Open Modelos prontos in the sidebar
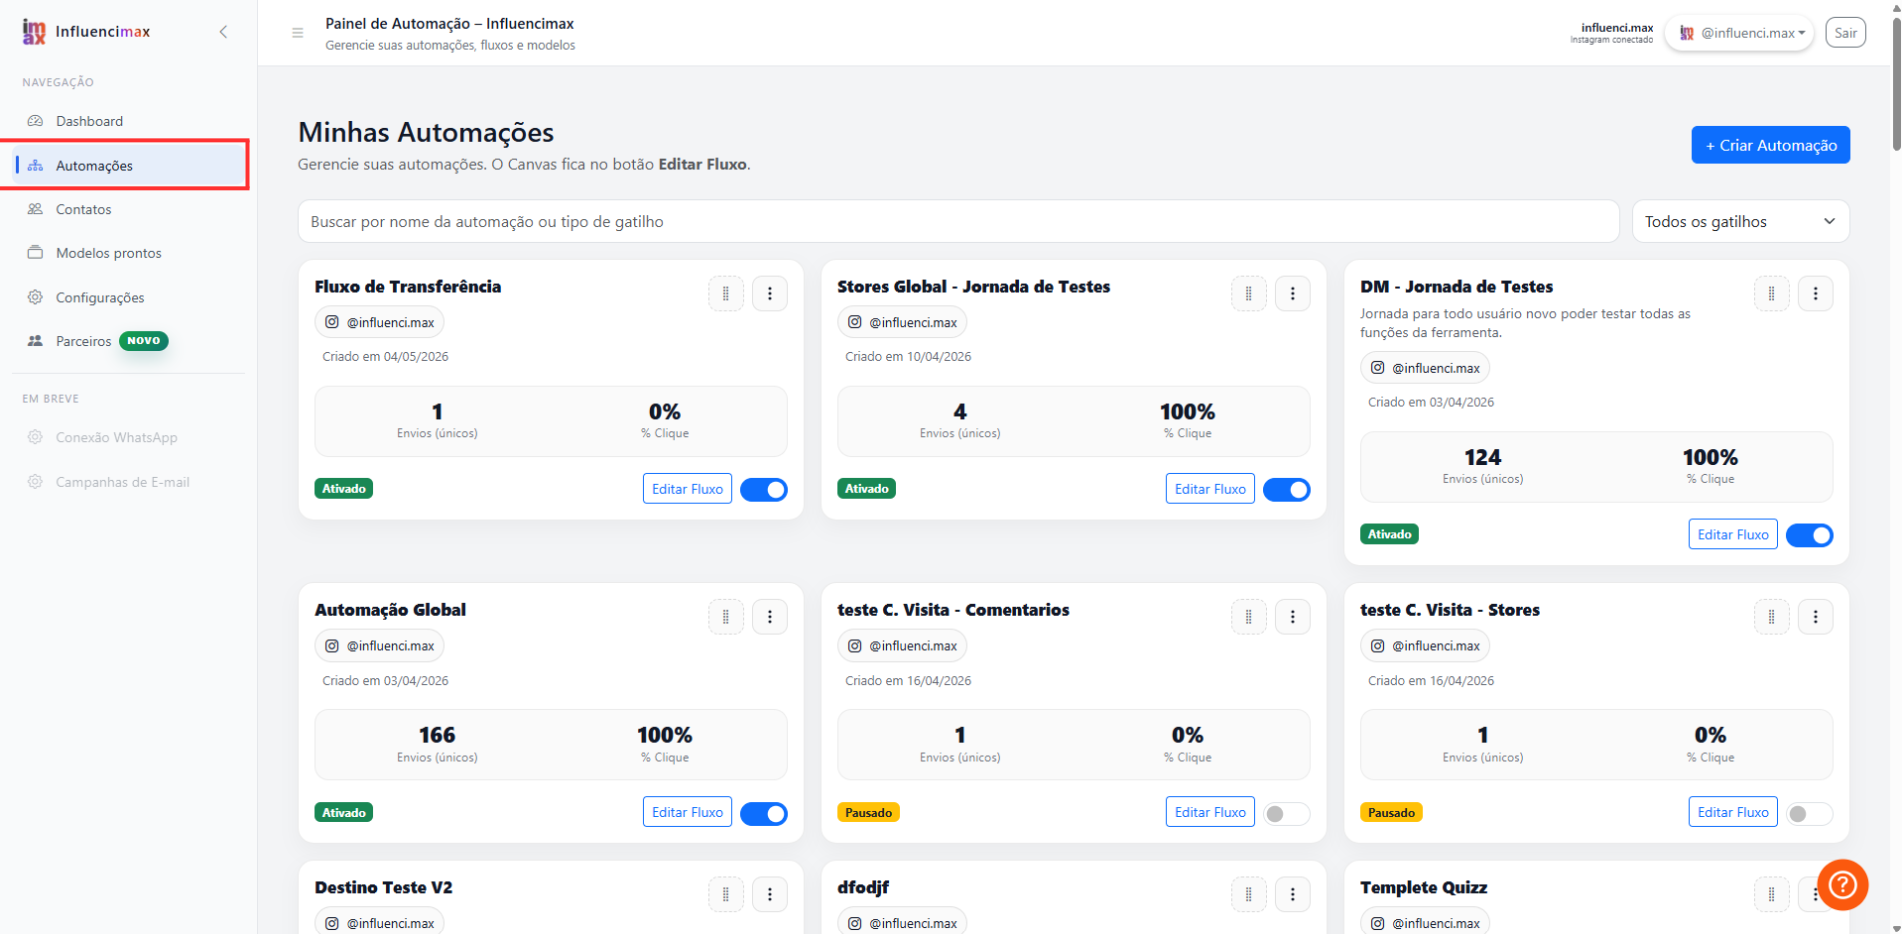The width and height of the screenshot is (1902, 941). coord(128,253)
